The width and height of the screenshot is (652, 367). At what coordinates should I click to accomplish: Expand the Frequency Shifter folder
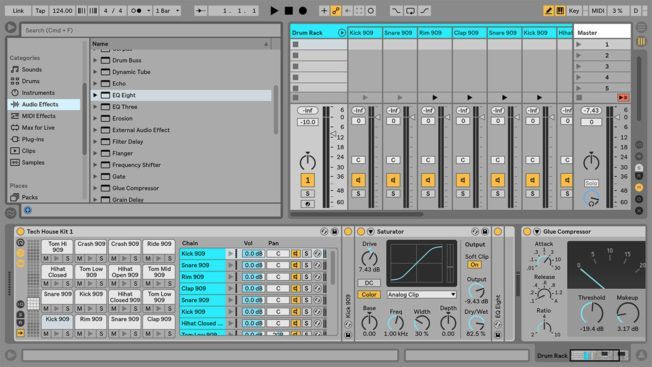tap(95, 165)
